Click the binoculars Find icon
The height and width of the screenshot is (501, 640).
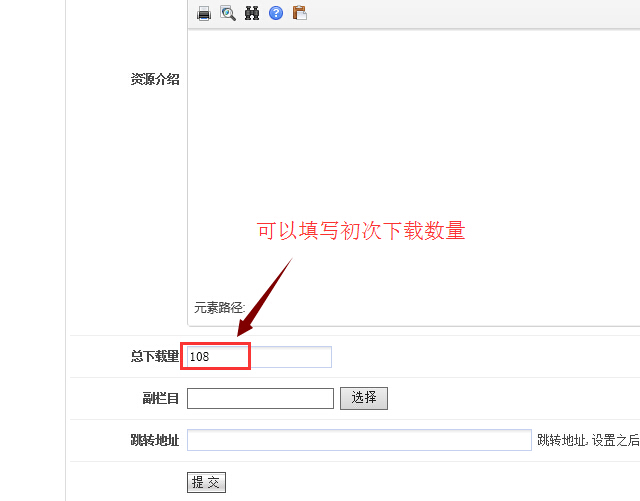(x=252, y=13)
